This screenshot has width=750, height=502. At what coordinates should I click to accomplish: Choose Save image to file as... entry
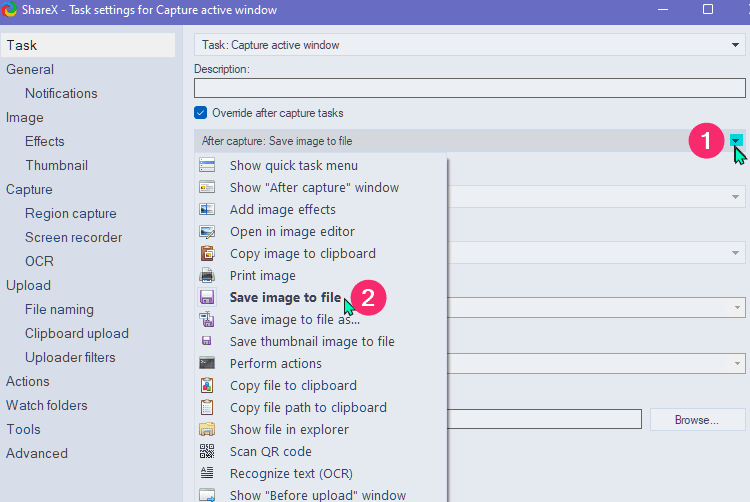pyautogui.click(x=321, y=319)
